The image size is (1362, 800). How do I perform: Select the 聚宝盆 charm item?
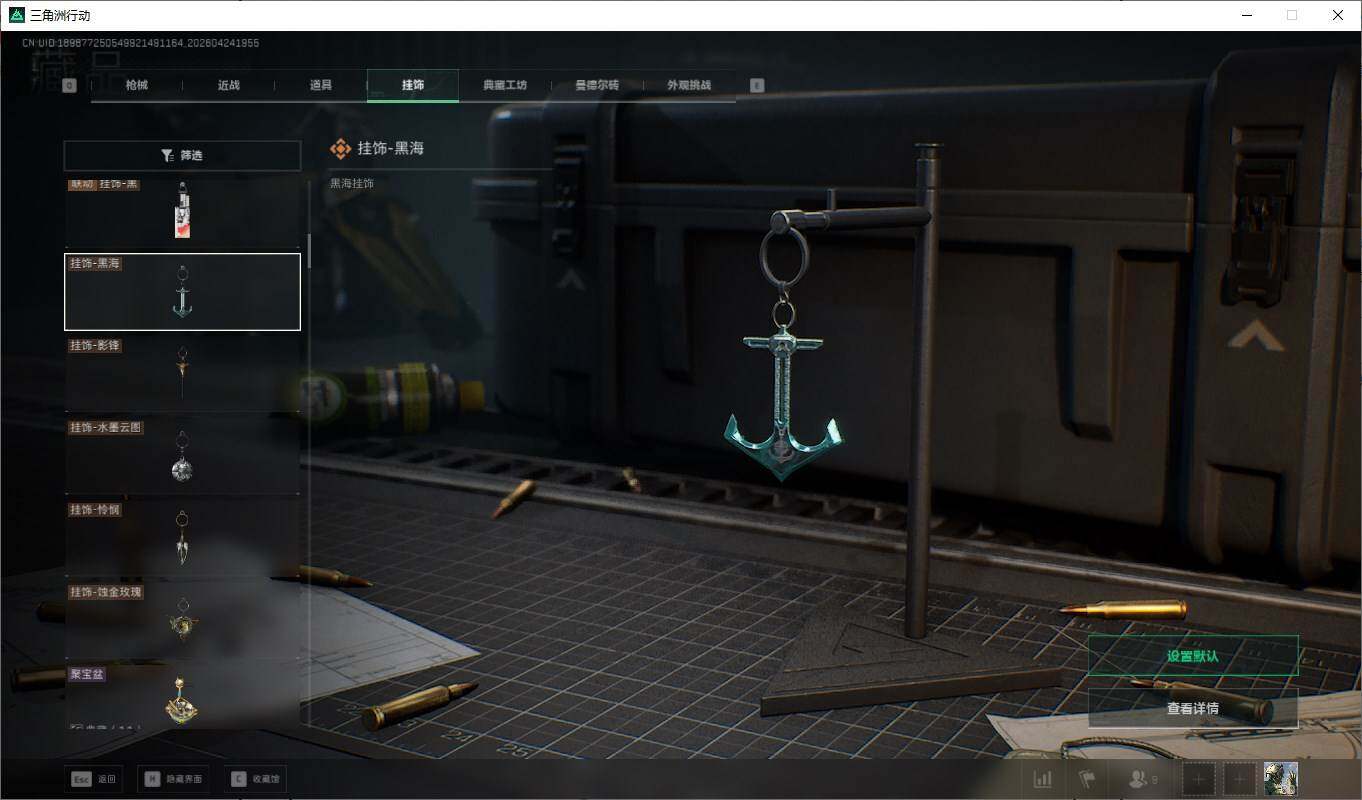coord(182,696)
